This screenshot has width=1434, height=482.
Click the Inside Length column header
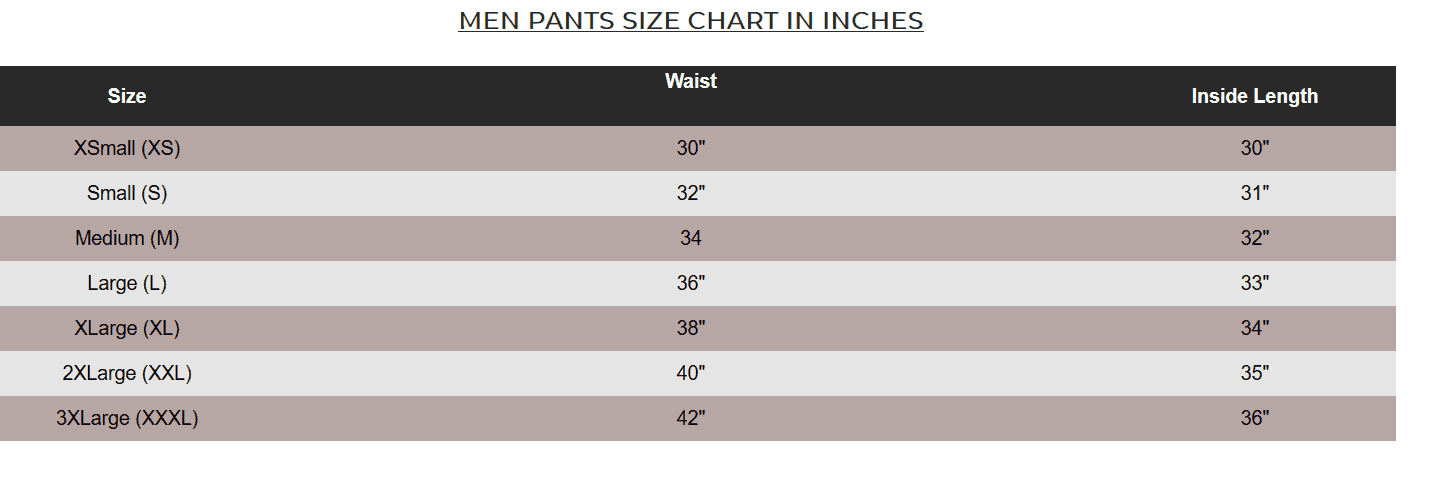[1254, 96]
